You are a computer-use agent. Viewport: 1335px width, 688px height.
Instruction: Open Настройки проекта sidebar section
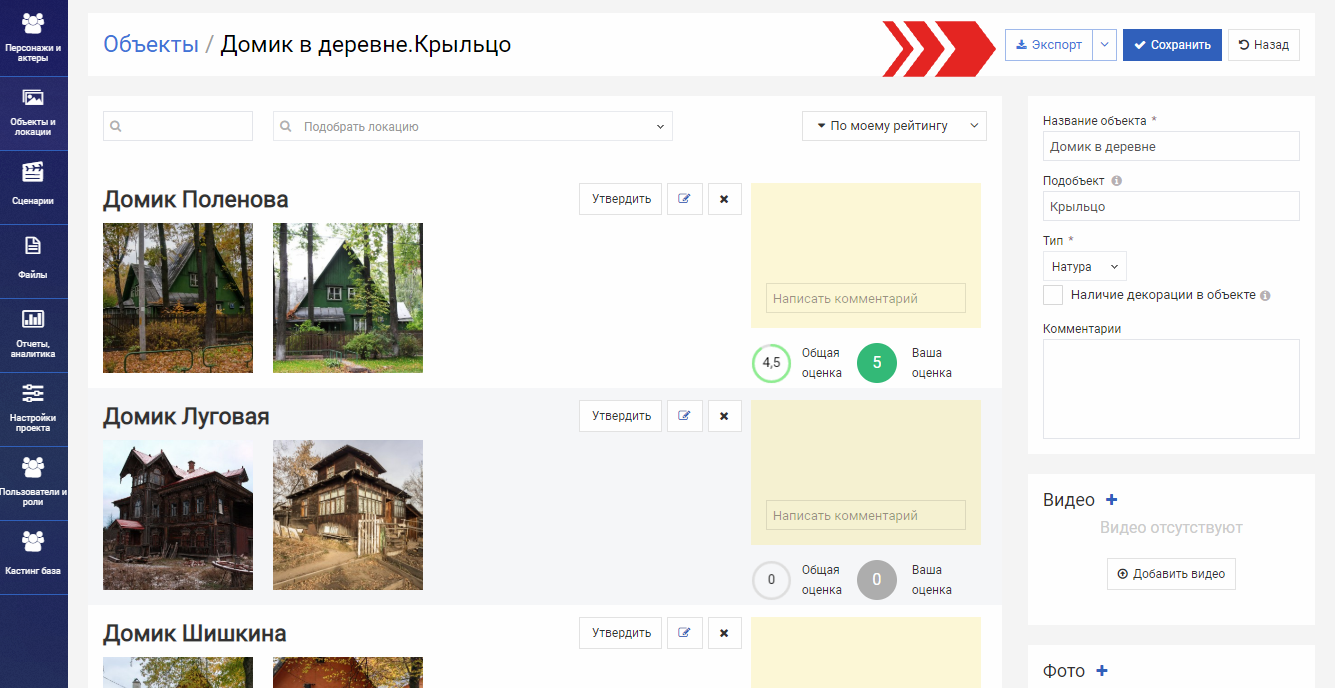(33, 409)
